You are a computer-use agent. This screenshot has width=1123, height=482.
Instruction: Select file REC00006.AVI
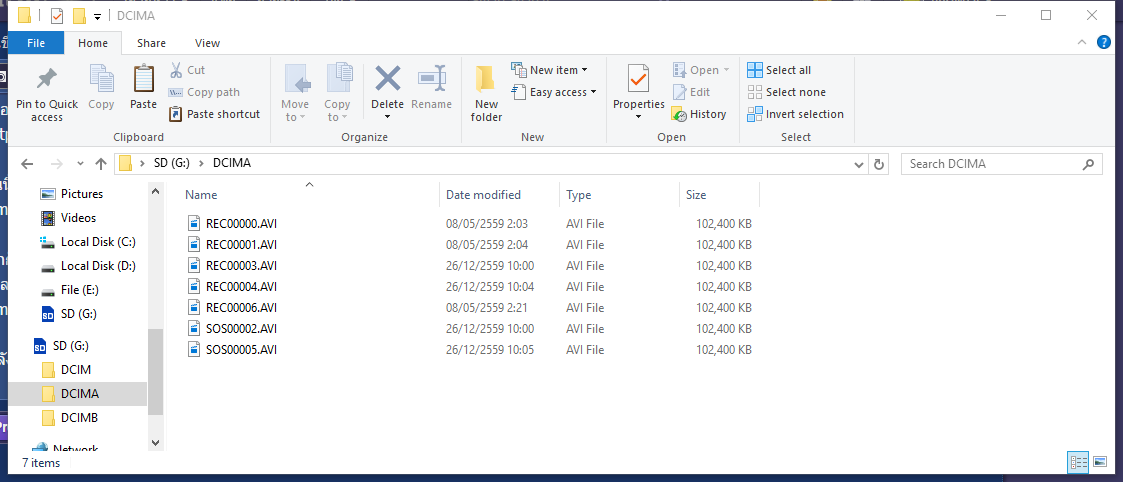point(241,307)
